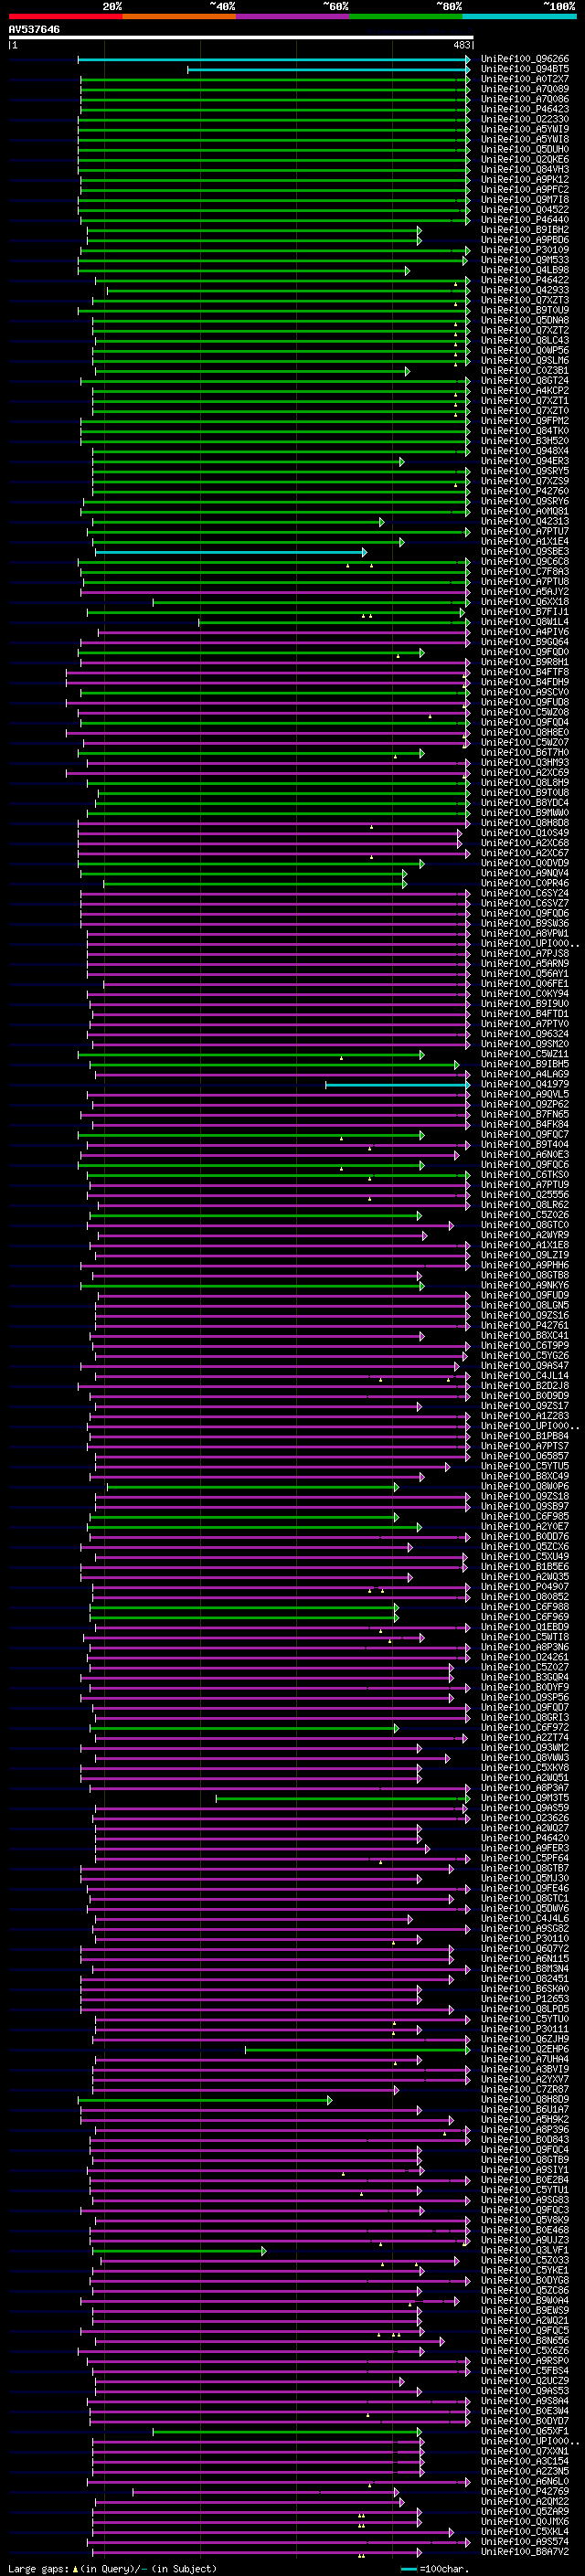Screen dimensions: 585x2576
Task: Click hit UniRef100_P30109
Action: (524, 250)
